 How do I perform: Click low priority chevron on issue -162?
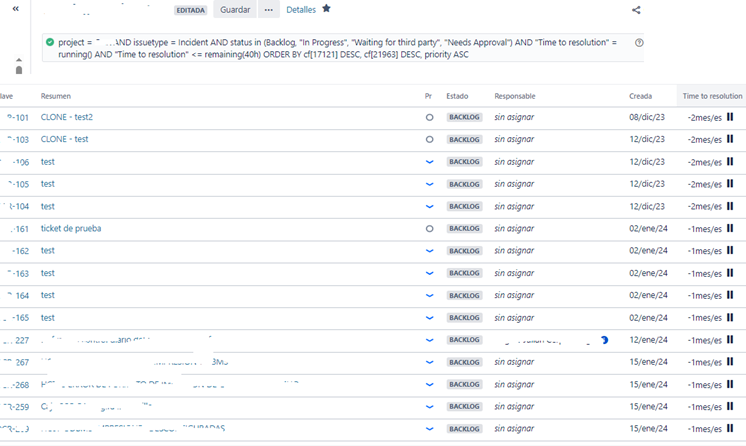(429, 251)
